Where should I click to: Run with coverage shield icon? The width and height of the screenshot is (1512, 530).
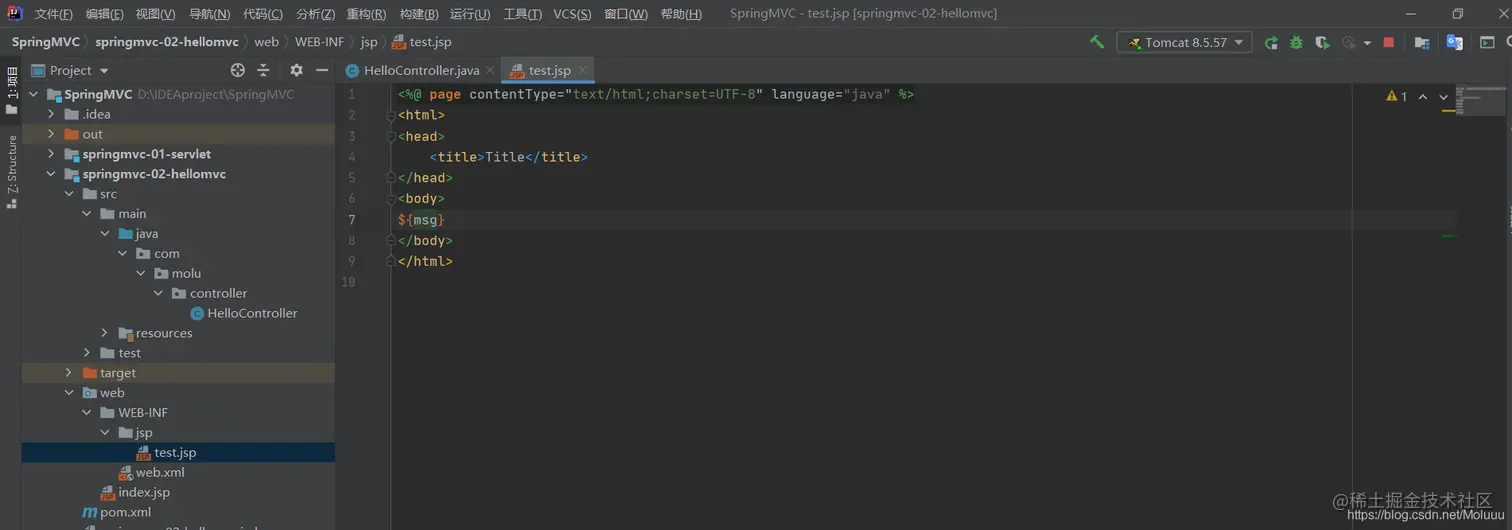(1322, 42)
